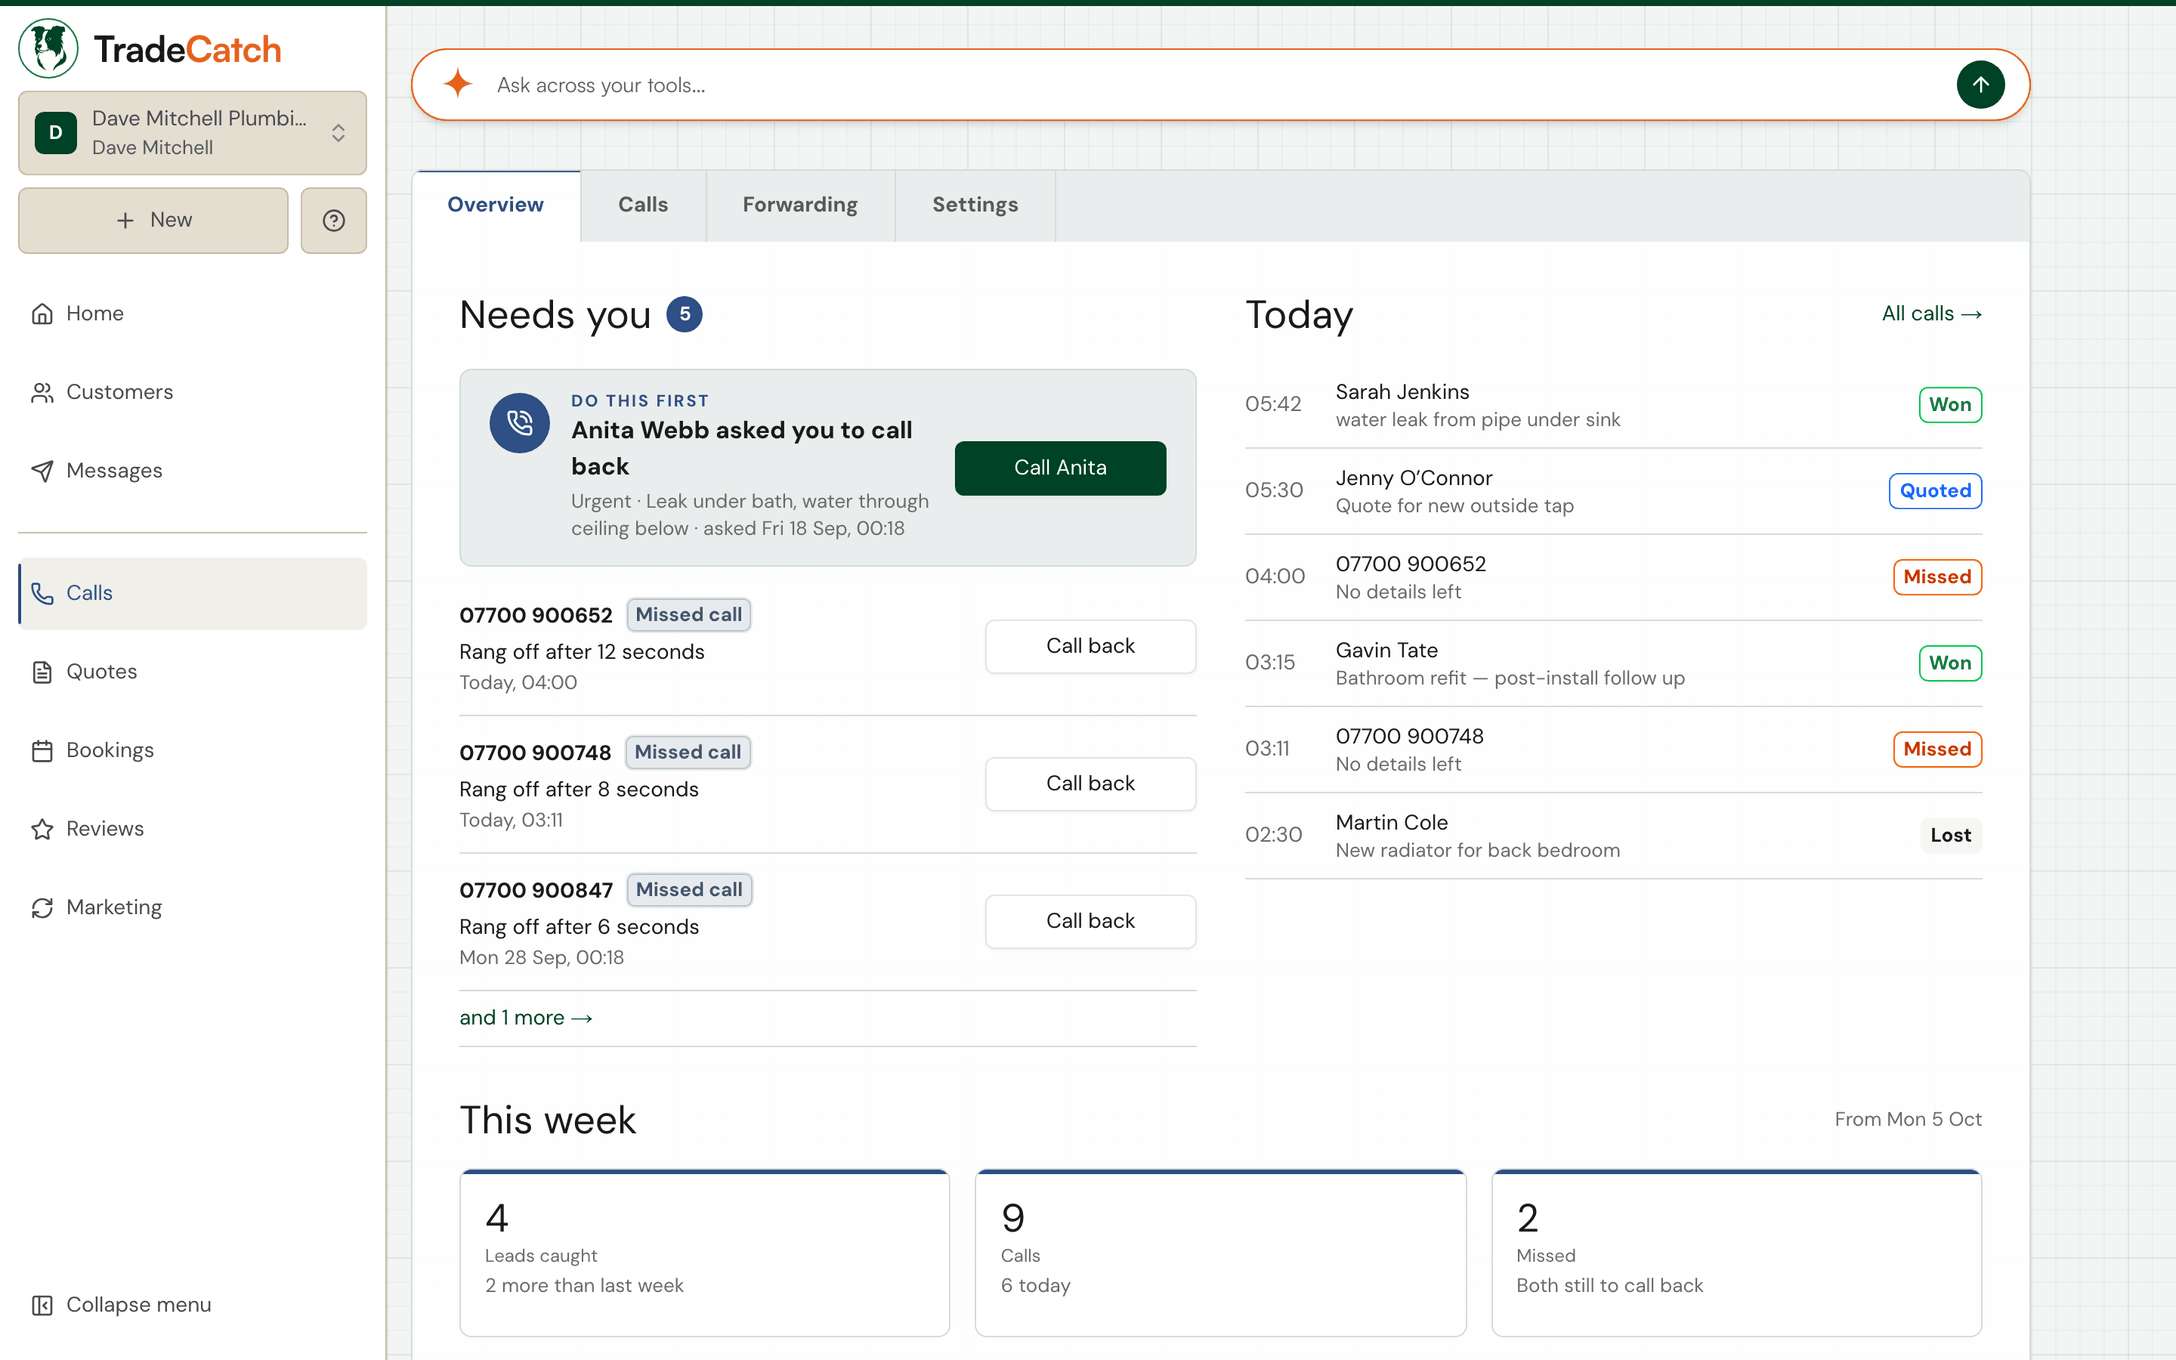Click the Collapse menu panel icon
This screenshot has width=2176, height=1360.
click(42, 1305)
